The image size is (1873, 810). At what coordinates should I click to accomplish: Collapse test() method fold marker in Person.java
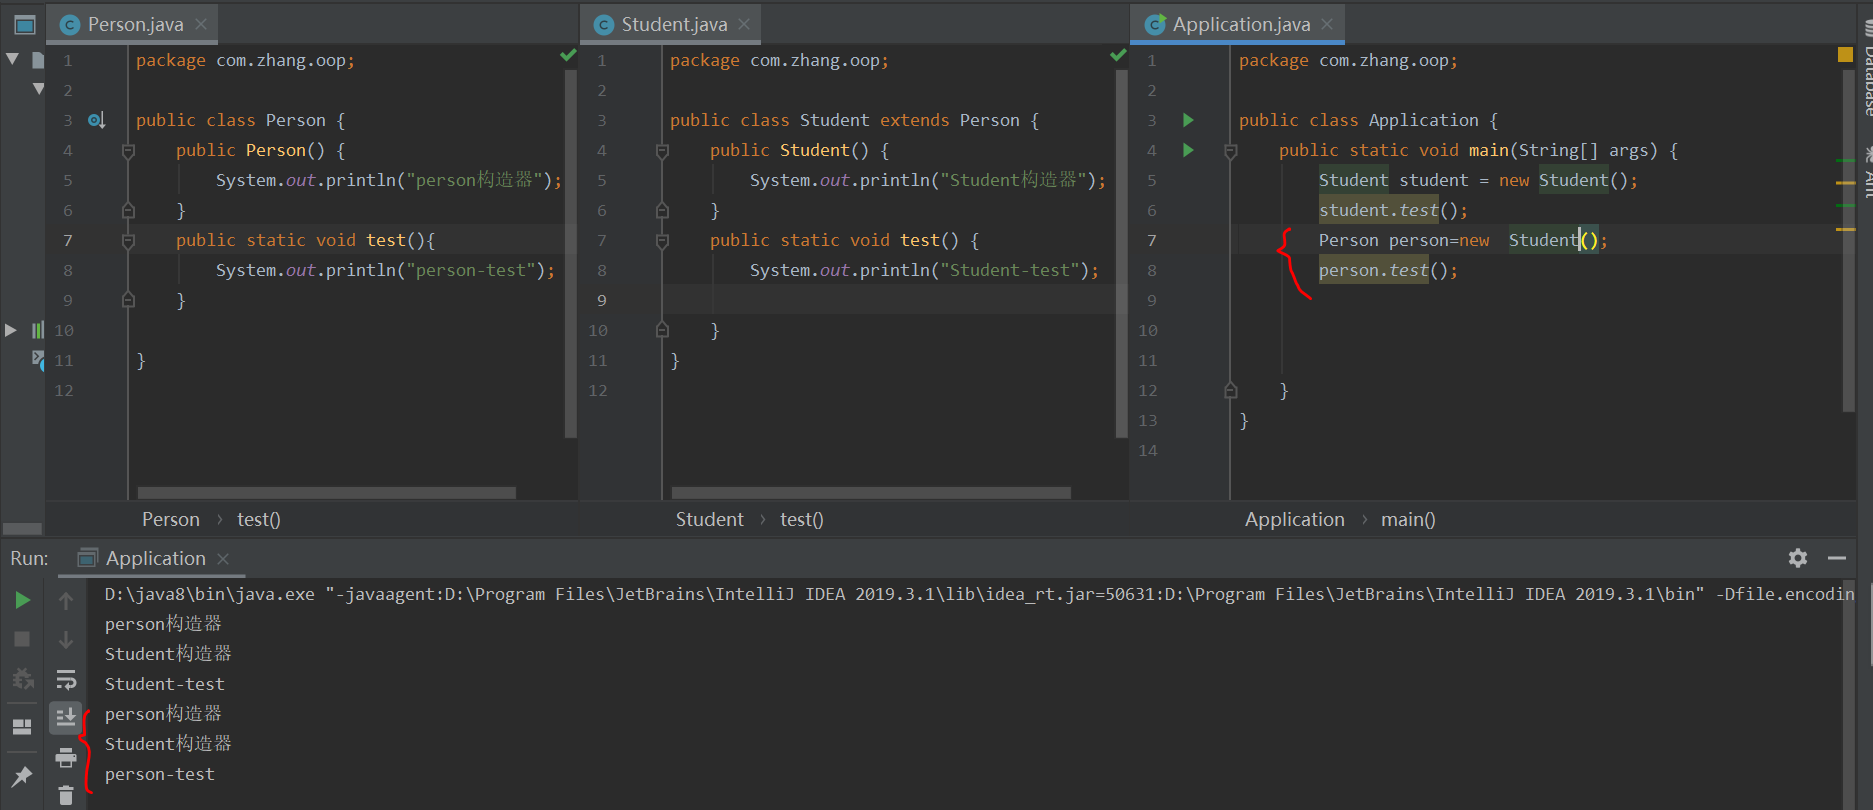click(128, 241)
